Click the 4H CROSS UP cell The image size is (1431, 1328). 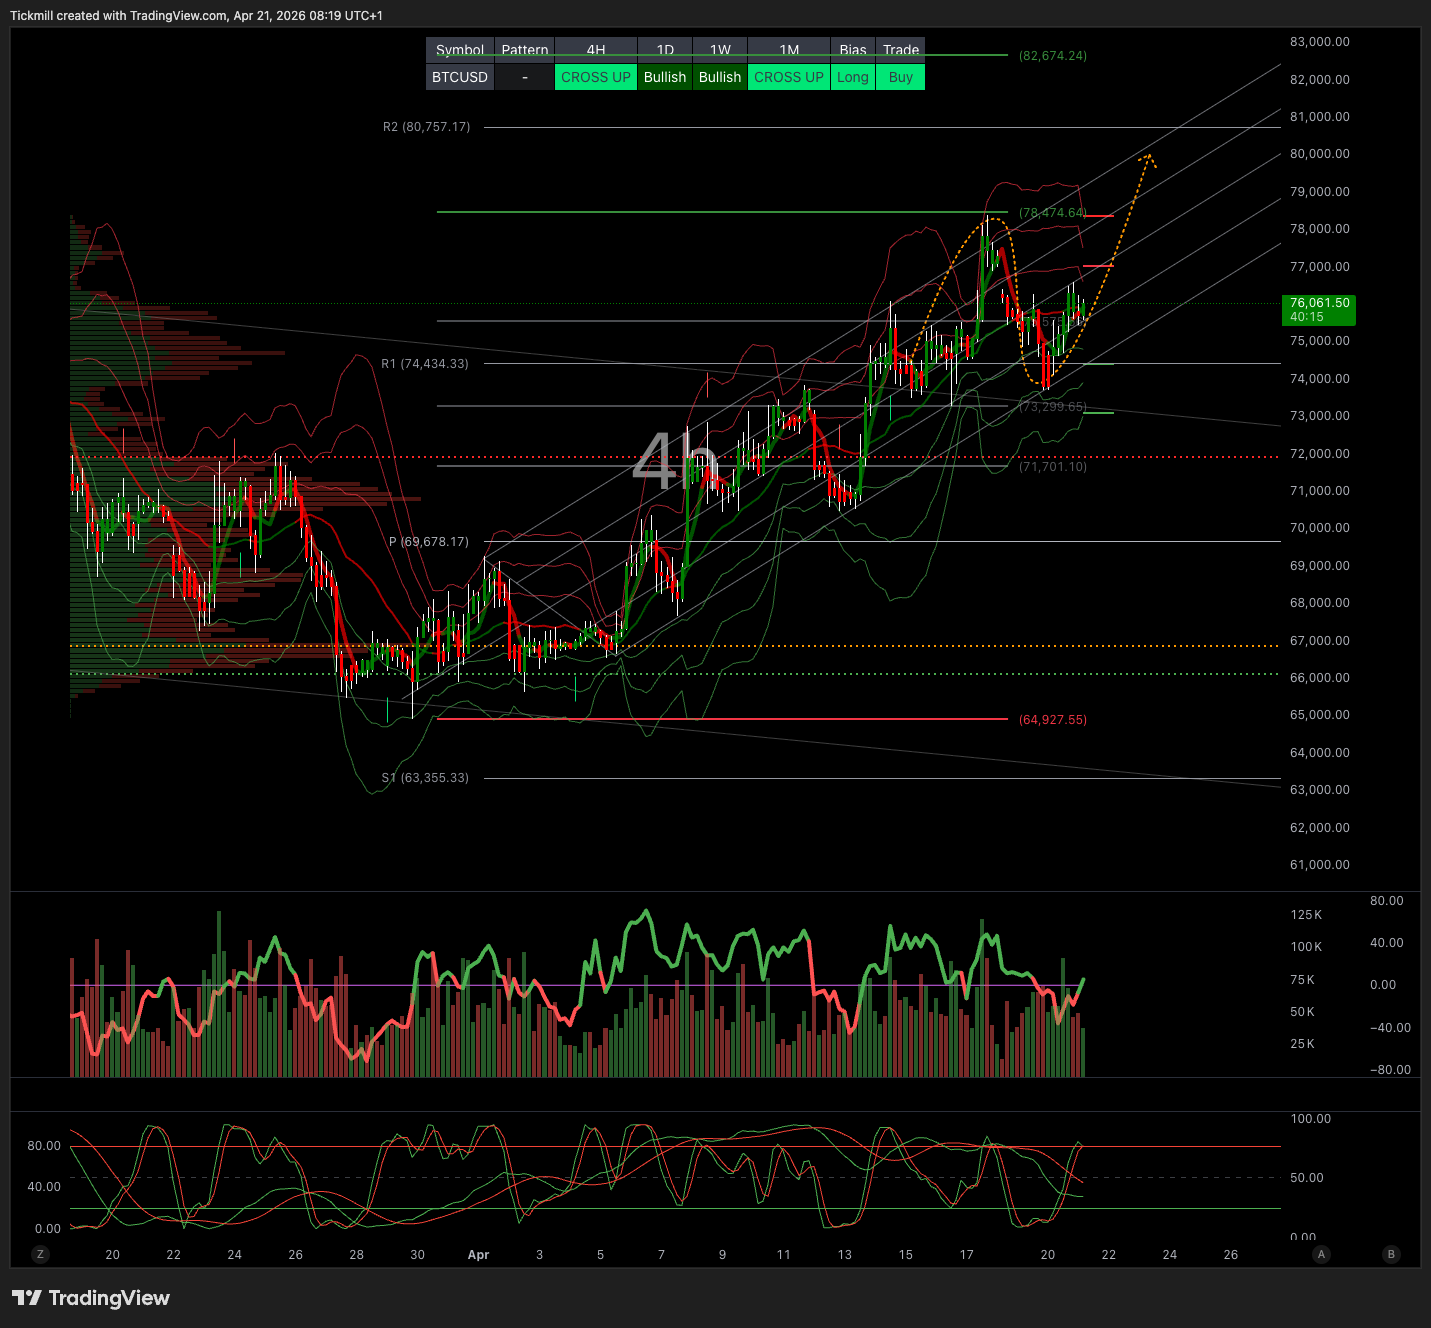point(596,77)
